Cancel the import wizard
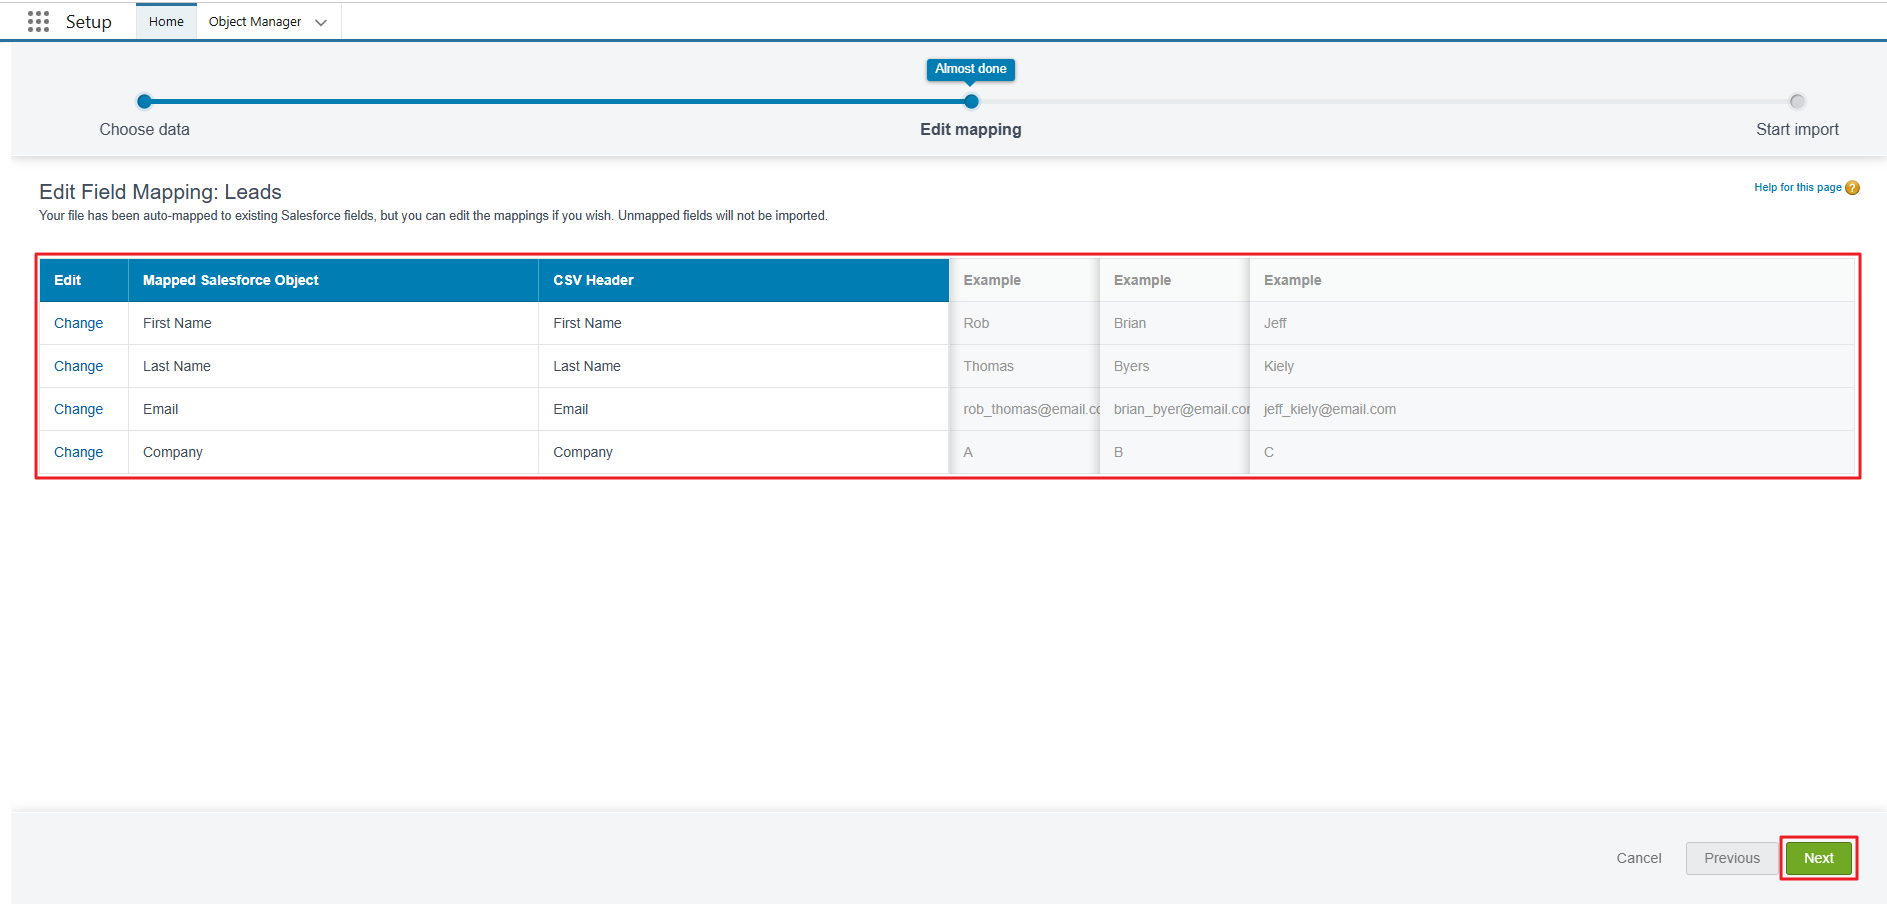 1638,858
